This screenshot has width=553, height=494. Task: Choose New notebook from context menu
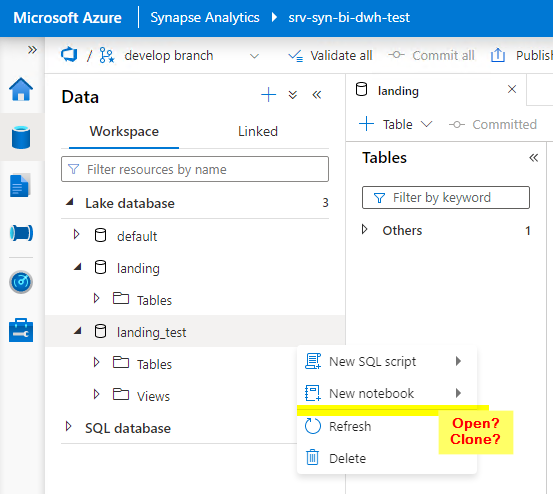pos(387,393)
